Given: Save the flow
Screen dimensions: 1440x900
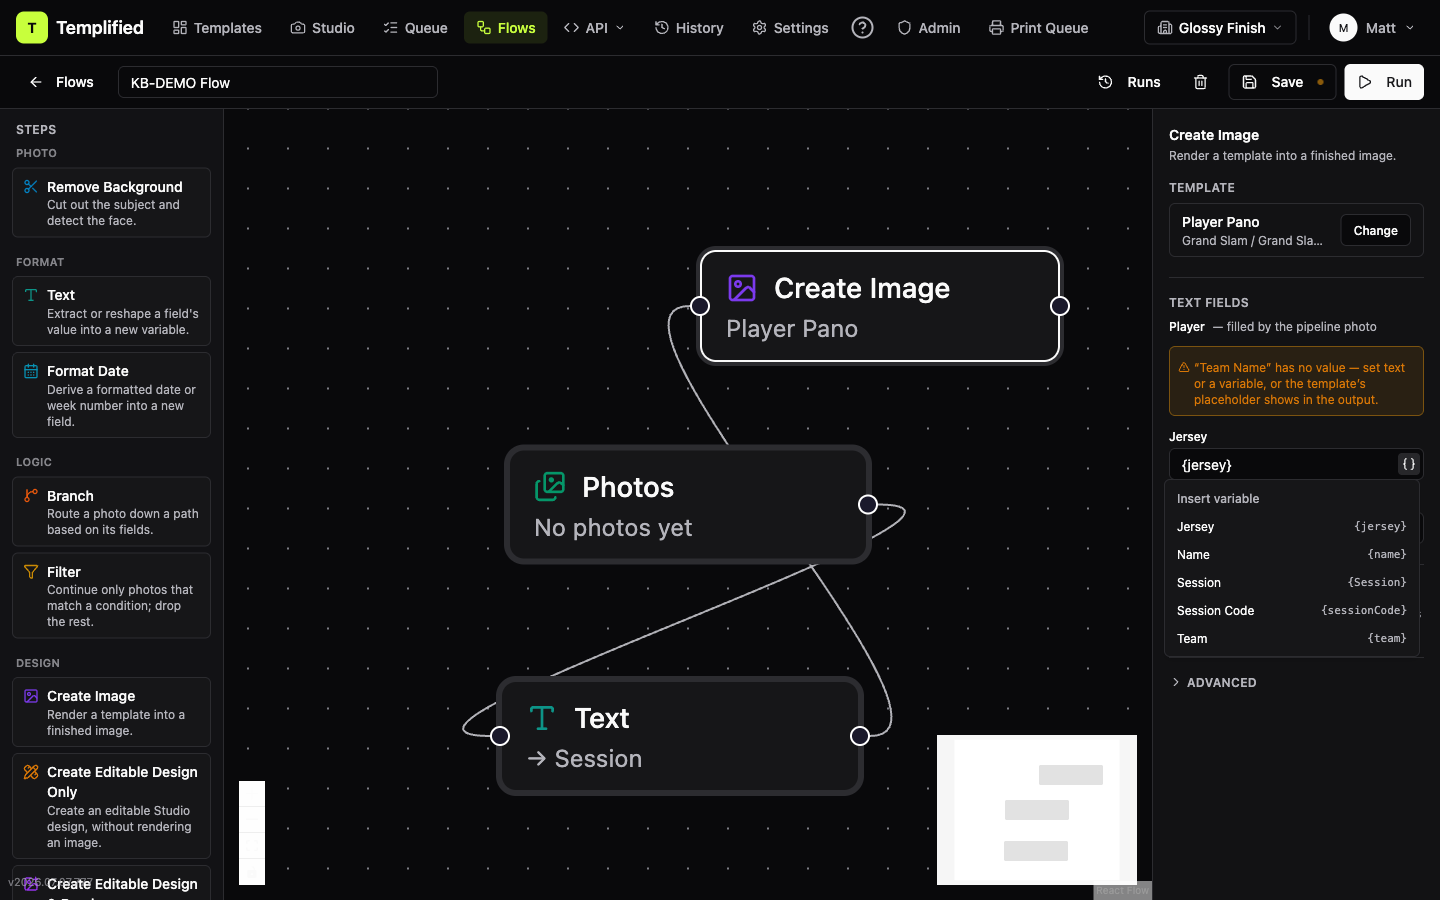Looking at the screenshot, I should (x=1282, y=82).
